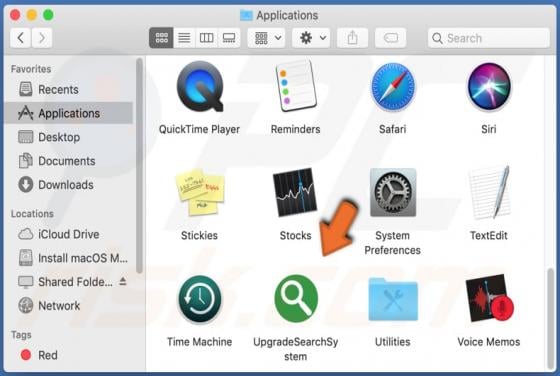Click the Applications folder icon in title bar

246,15
